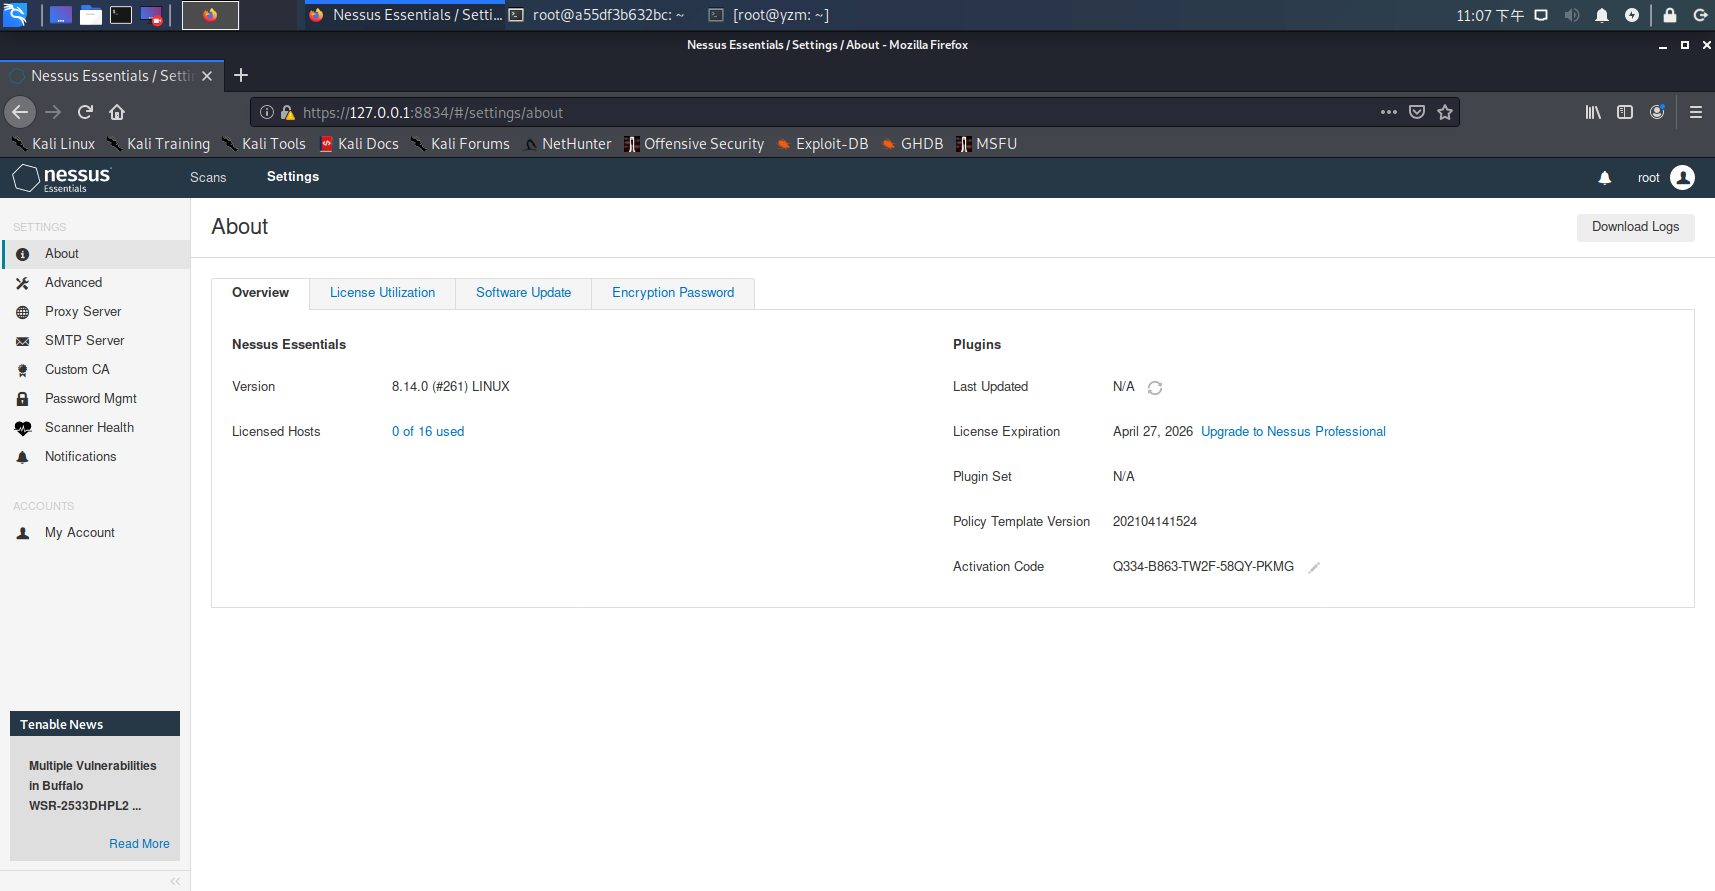Open Scanner Health page
The width and height of the screenshot is (1715, 891).
tap(95, 428)
